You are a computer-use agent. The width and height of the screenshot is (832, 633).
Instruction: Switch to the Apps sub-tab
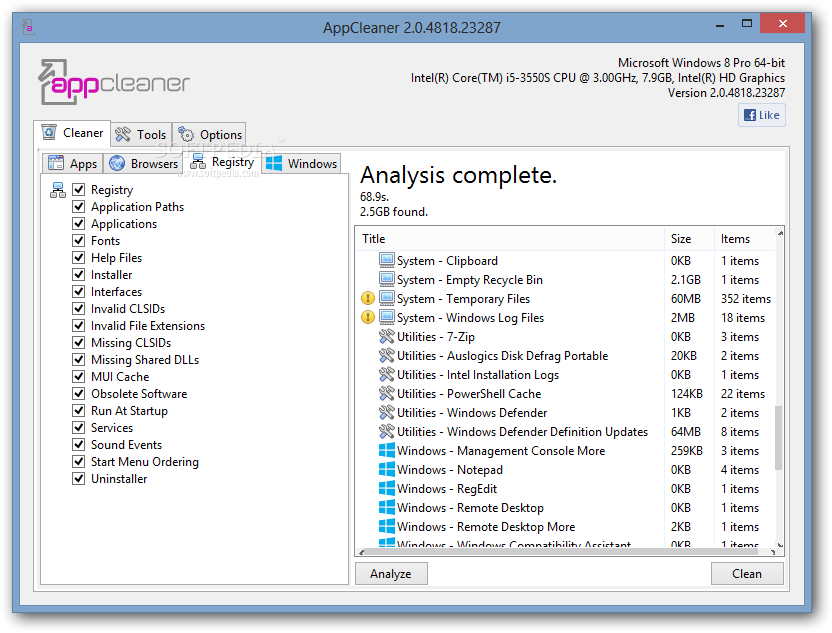pyautogui.click(x=72, y=163)
